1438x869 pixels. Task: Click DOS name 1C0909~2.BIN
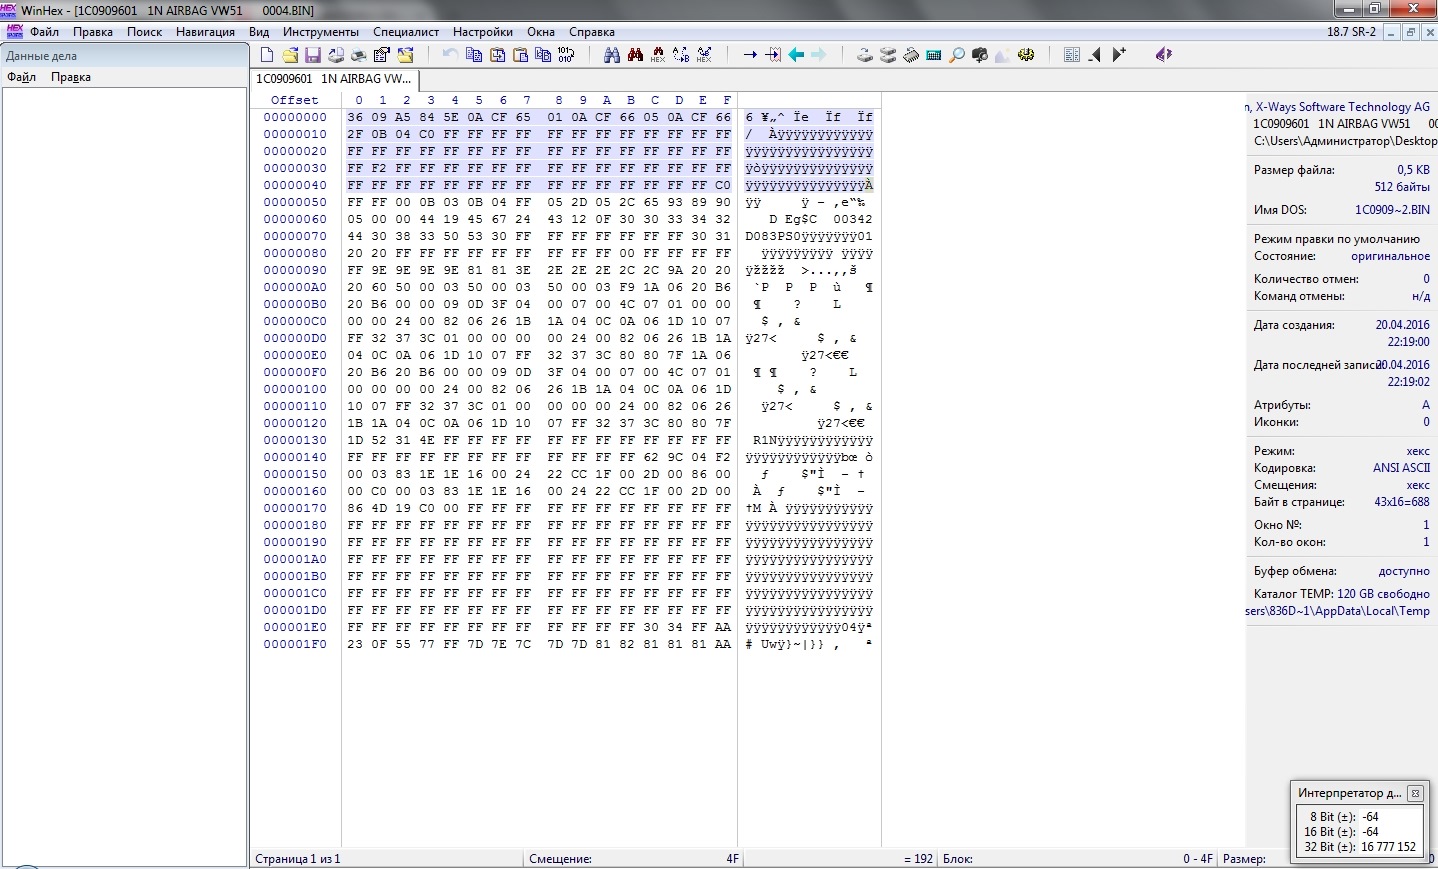click(x=1392, y=210)
